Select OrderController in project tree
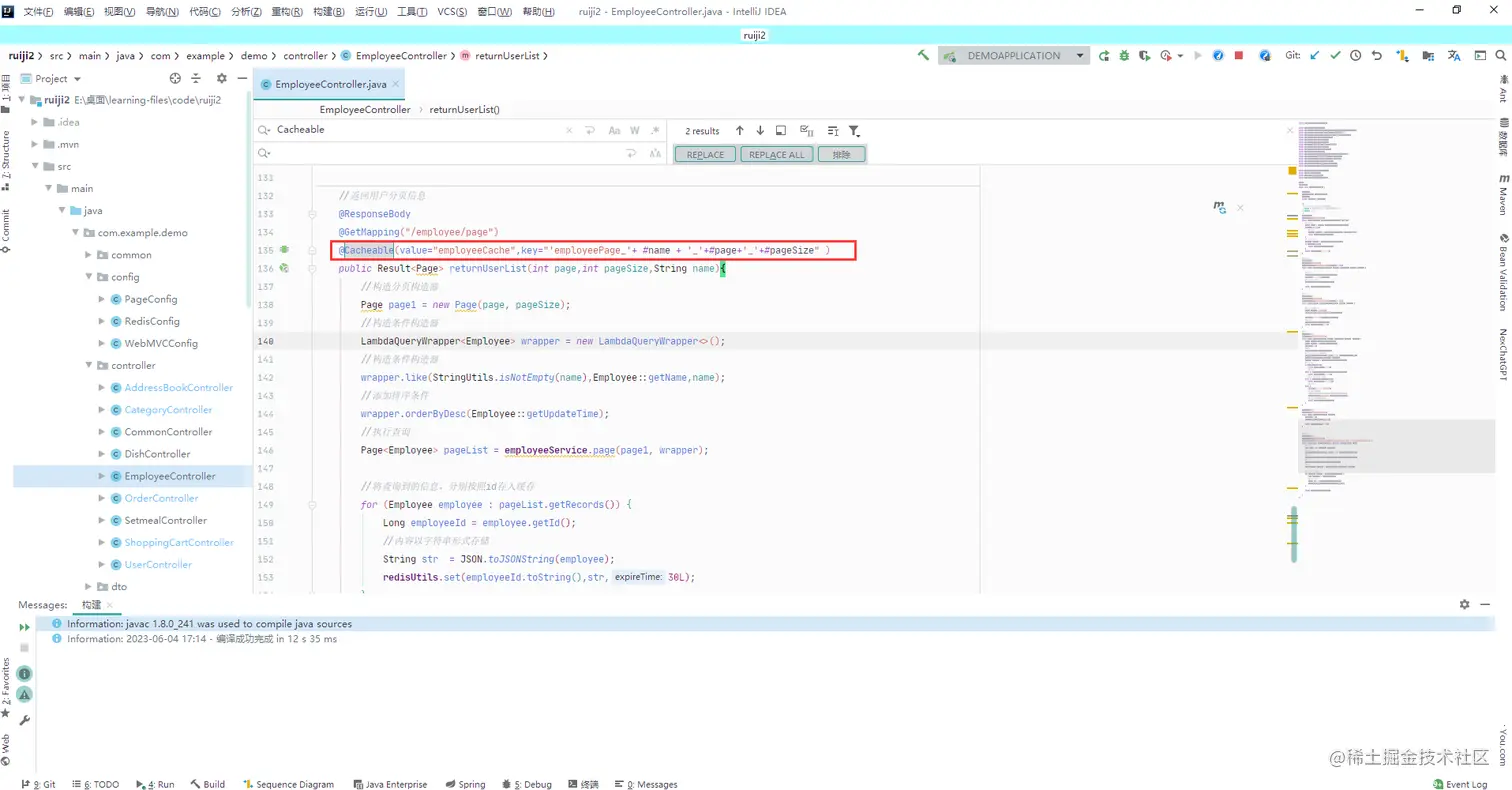This screenshot has height=790, width=1512. pos(161,498)
